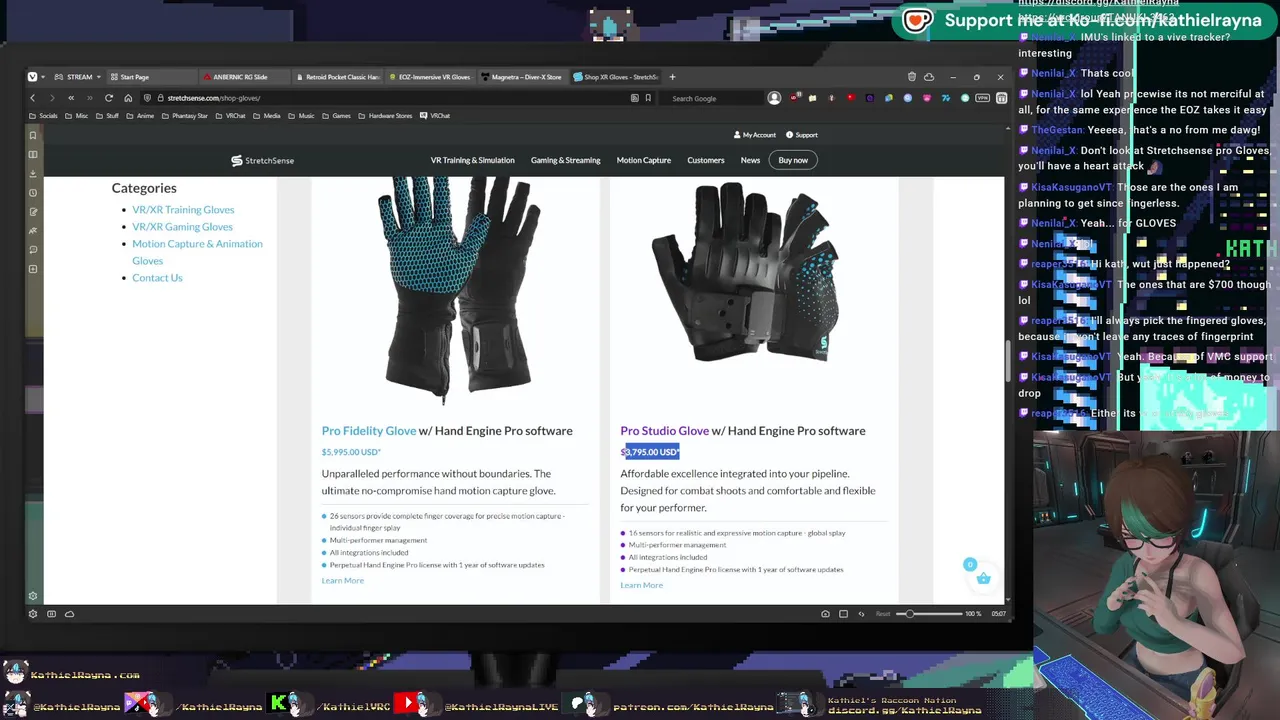Open the Anime bookmark folder
The height and width of the screenshot is (720, 1280).
click(140, 116)
